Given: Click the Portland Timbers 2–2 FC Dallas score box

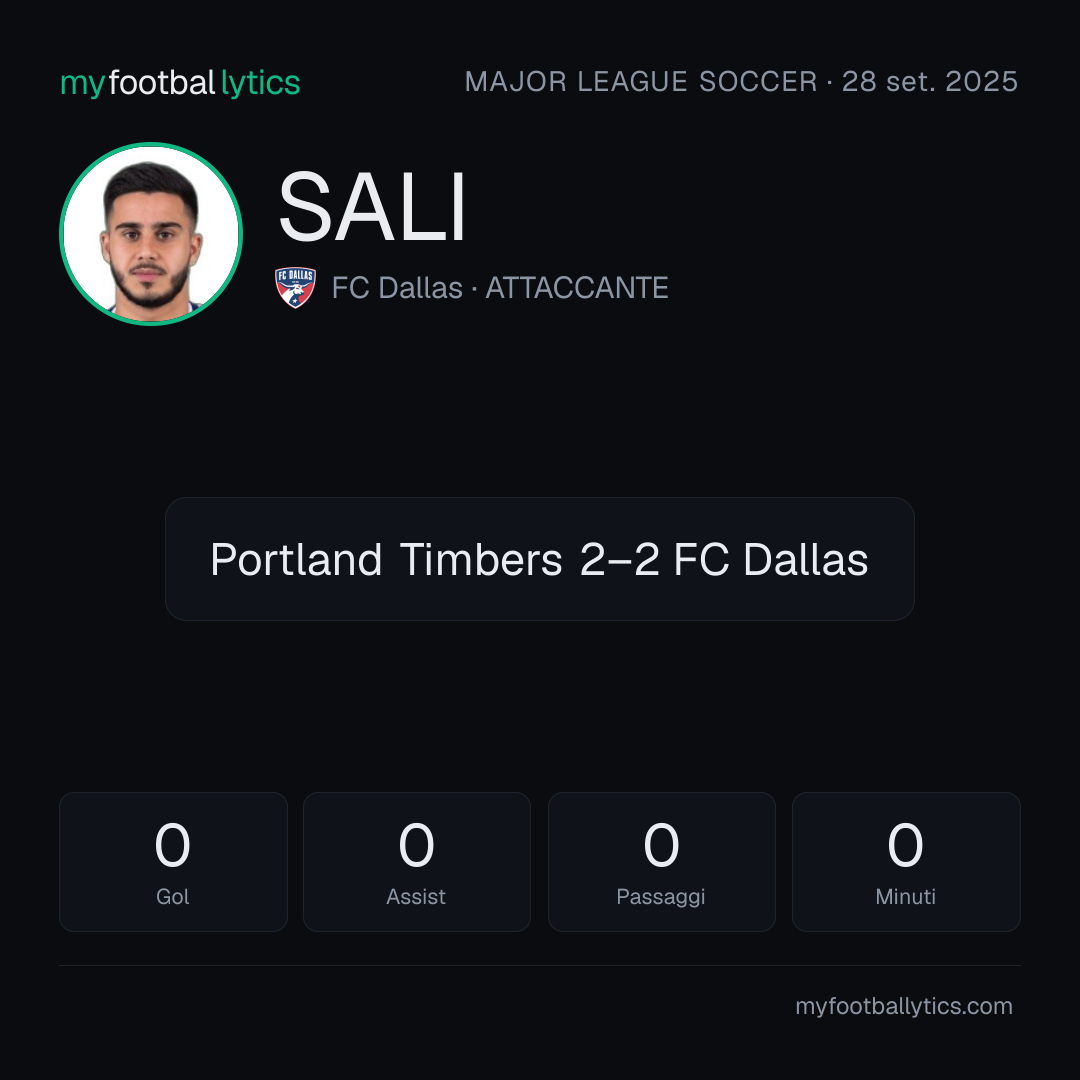Looking at the screenshot, I should pos(539,559).
